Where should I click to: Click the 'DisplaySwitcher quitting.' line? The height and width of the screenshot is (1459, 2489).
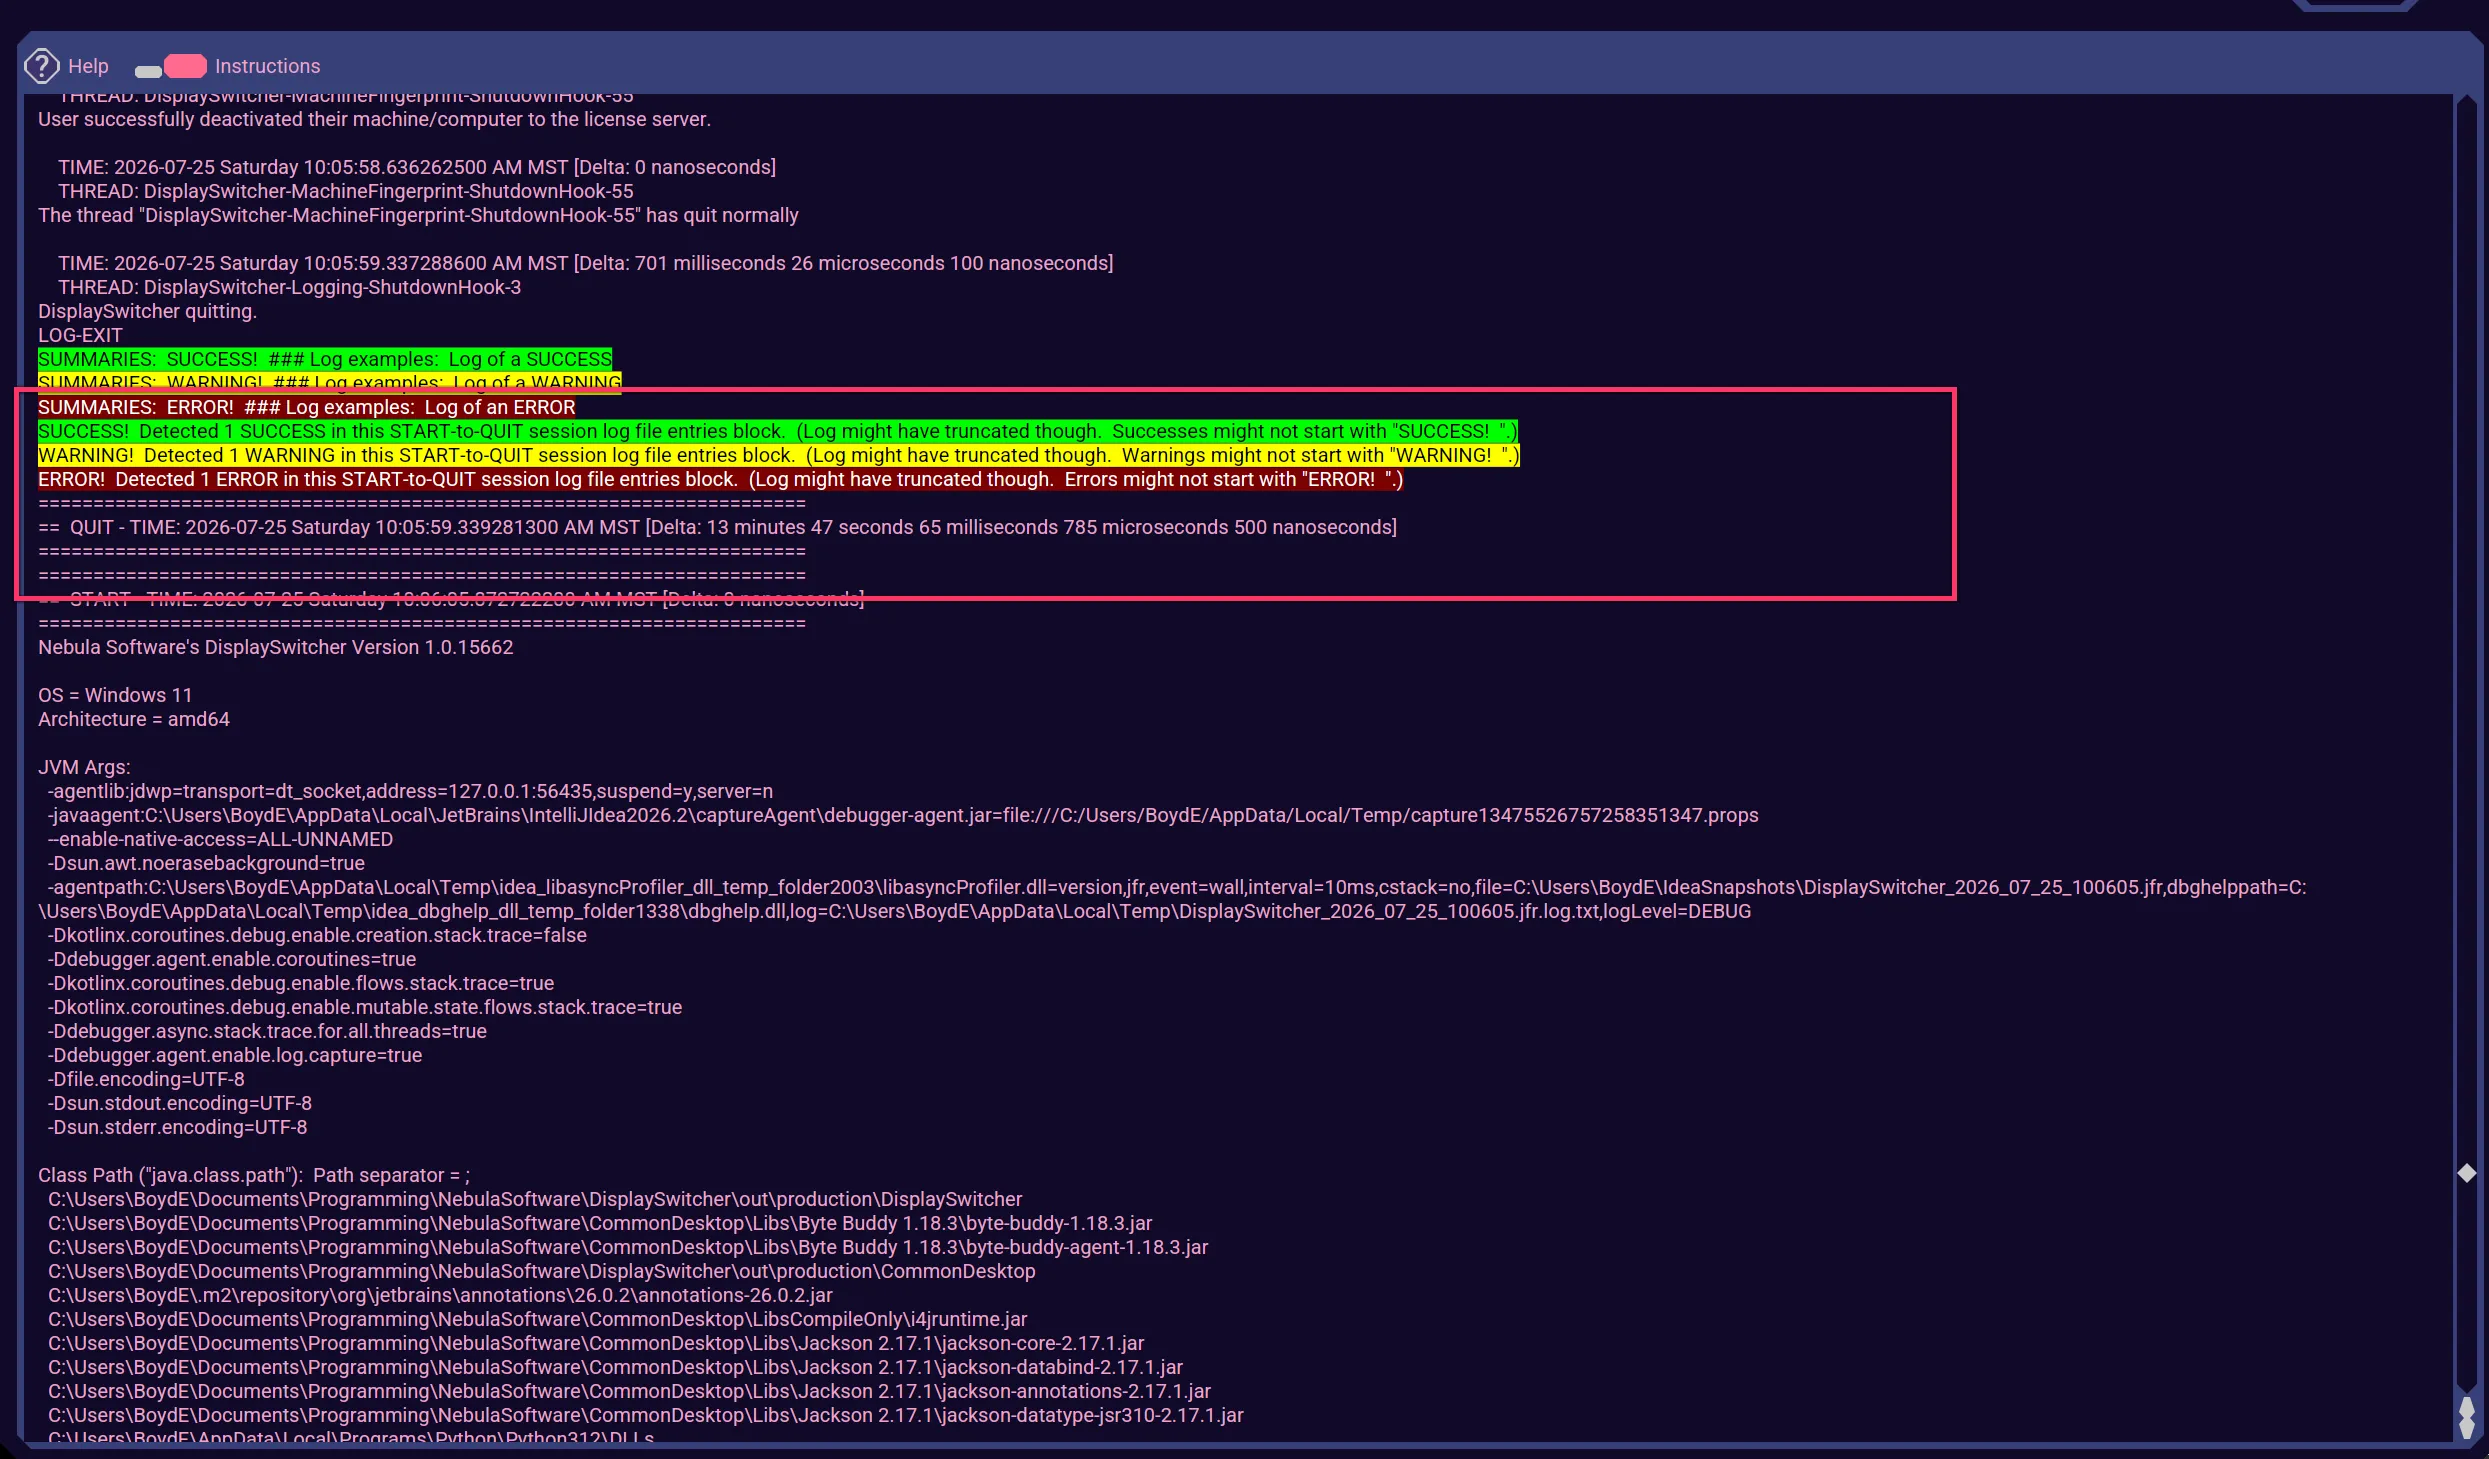[147, 311]
